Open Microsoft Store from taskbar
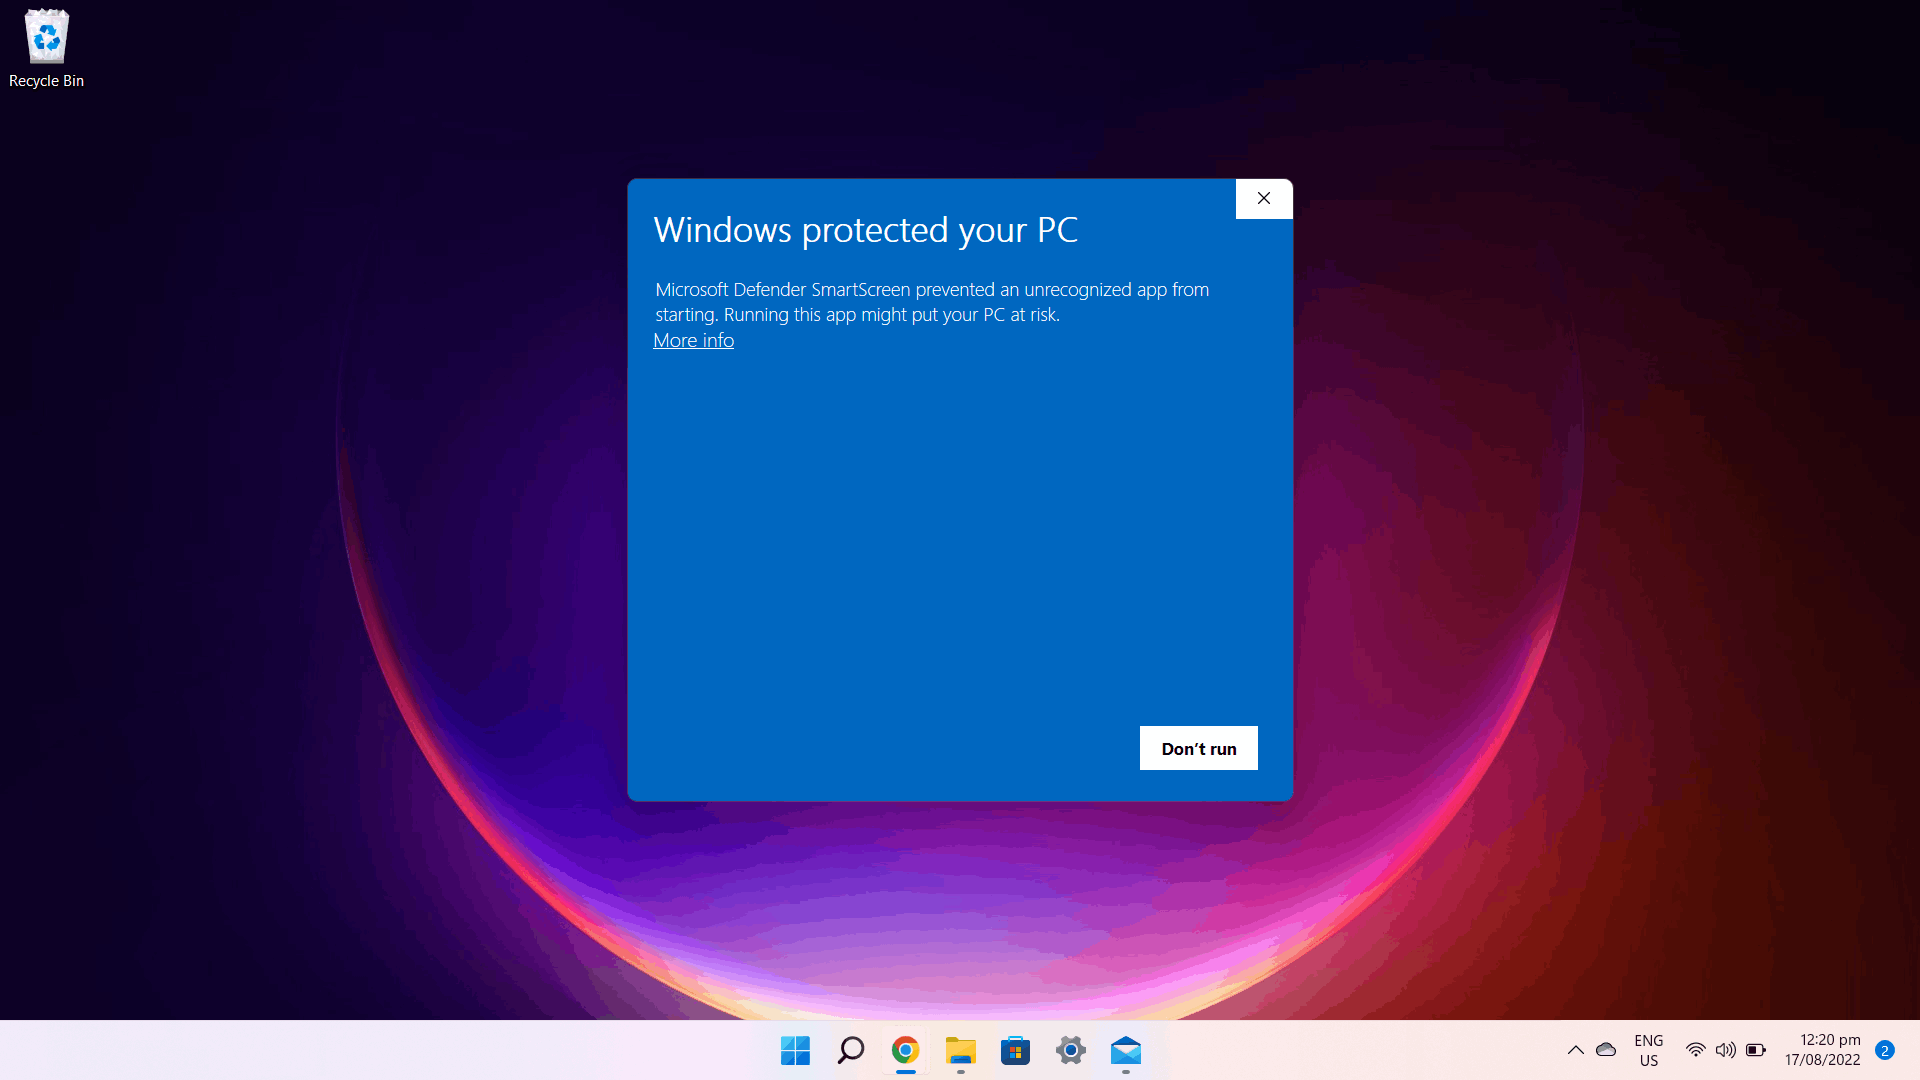The width and height of the screenshot is (1920, 1080). point(1015,1050)
